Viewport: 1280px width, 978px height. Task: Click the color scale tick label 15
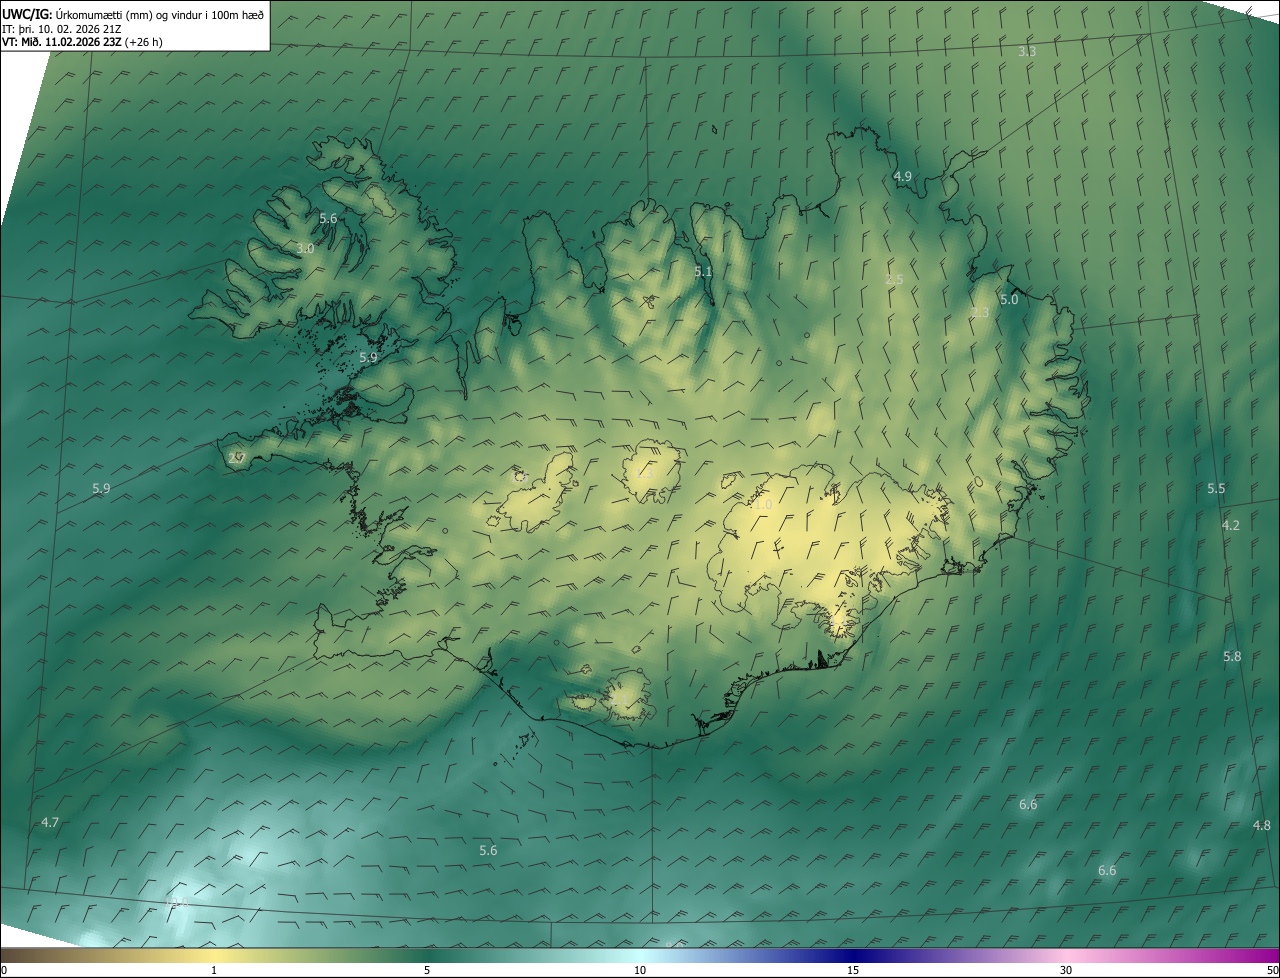pyautogui.click(x=853, y=971)
